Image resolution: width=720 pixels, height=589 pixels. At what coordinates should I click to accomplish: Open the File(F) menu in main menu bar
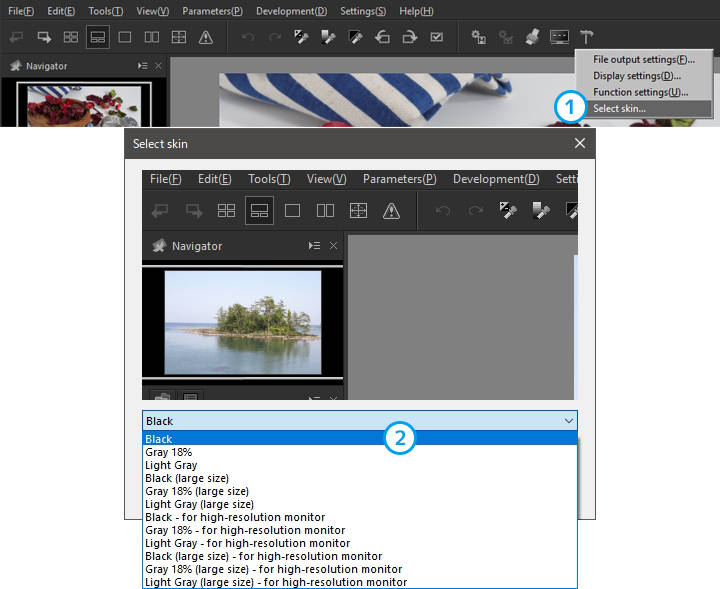coord(21,11)
